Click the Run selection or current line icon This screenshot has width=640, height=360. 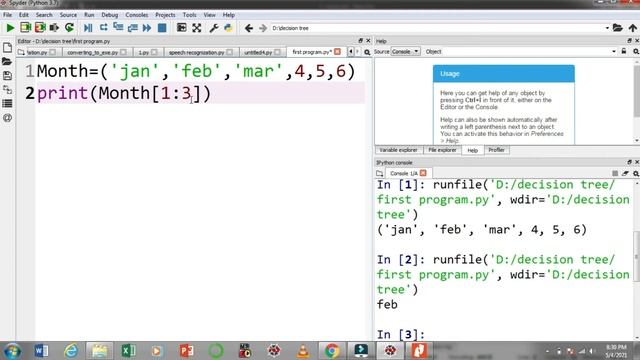point(54,28)
